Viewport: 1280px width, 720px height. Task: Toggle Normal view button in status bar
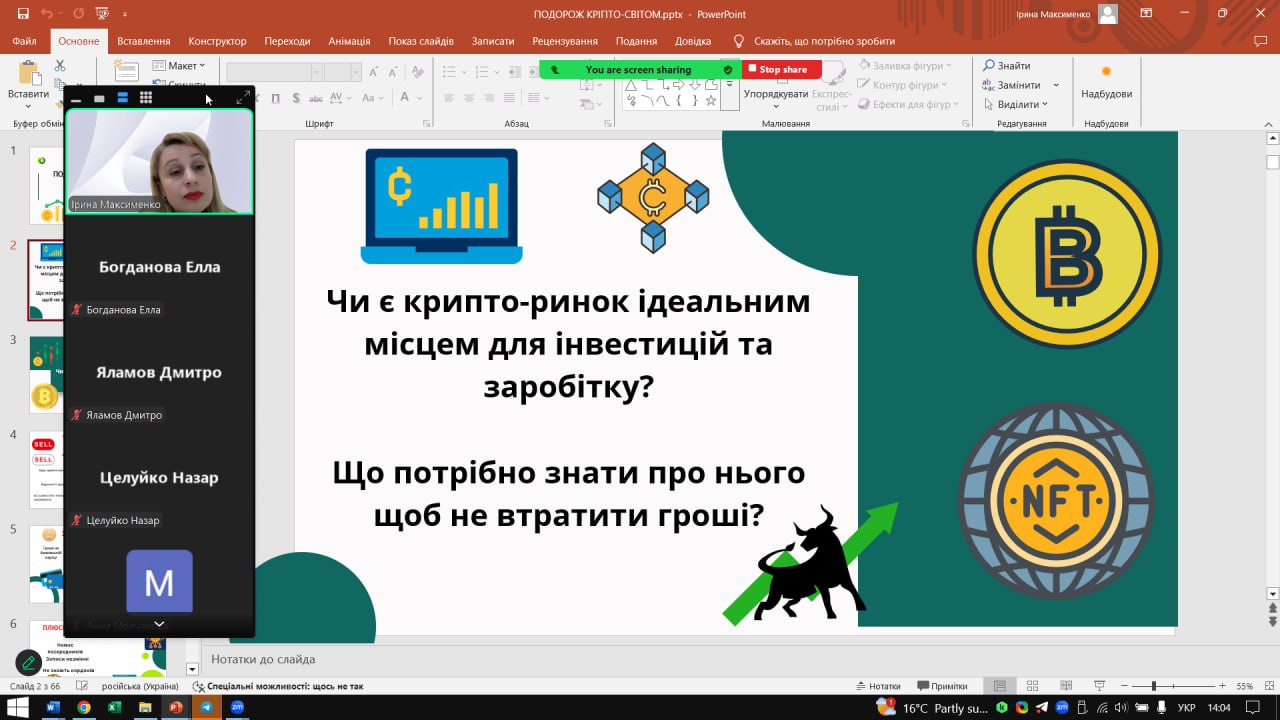pos(999,686)
